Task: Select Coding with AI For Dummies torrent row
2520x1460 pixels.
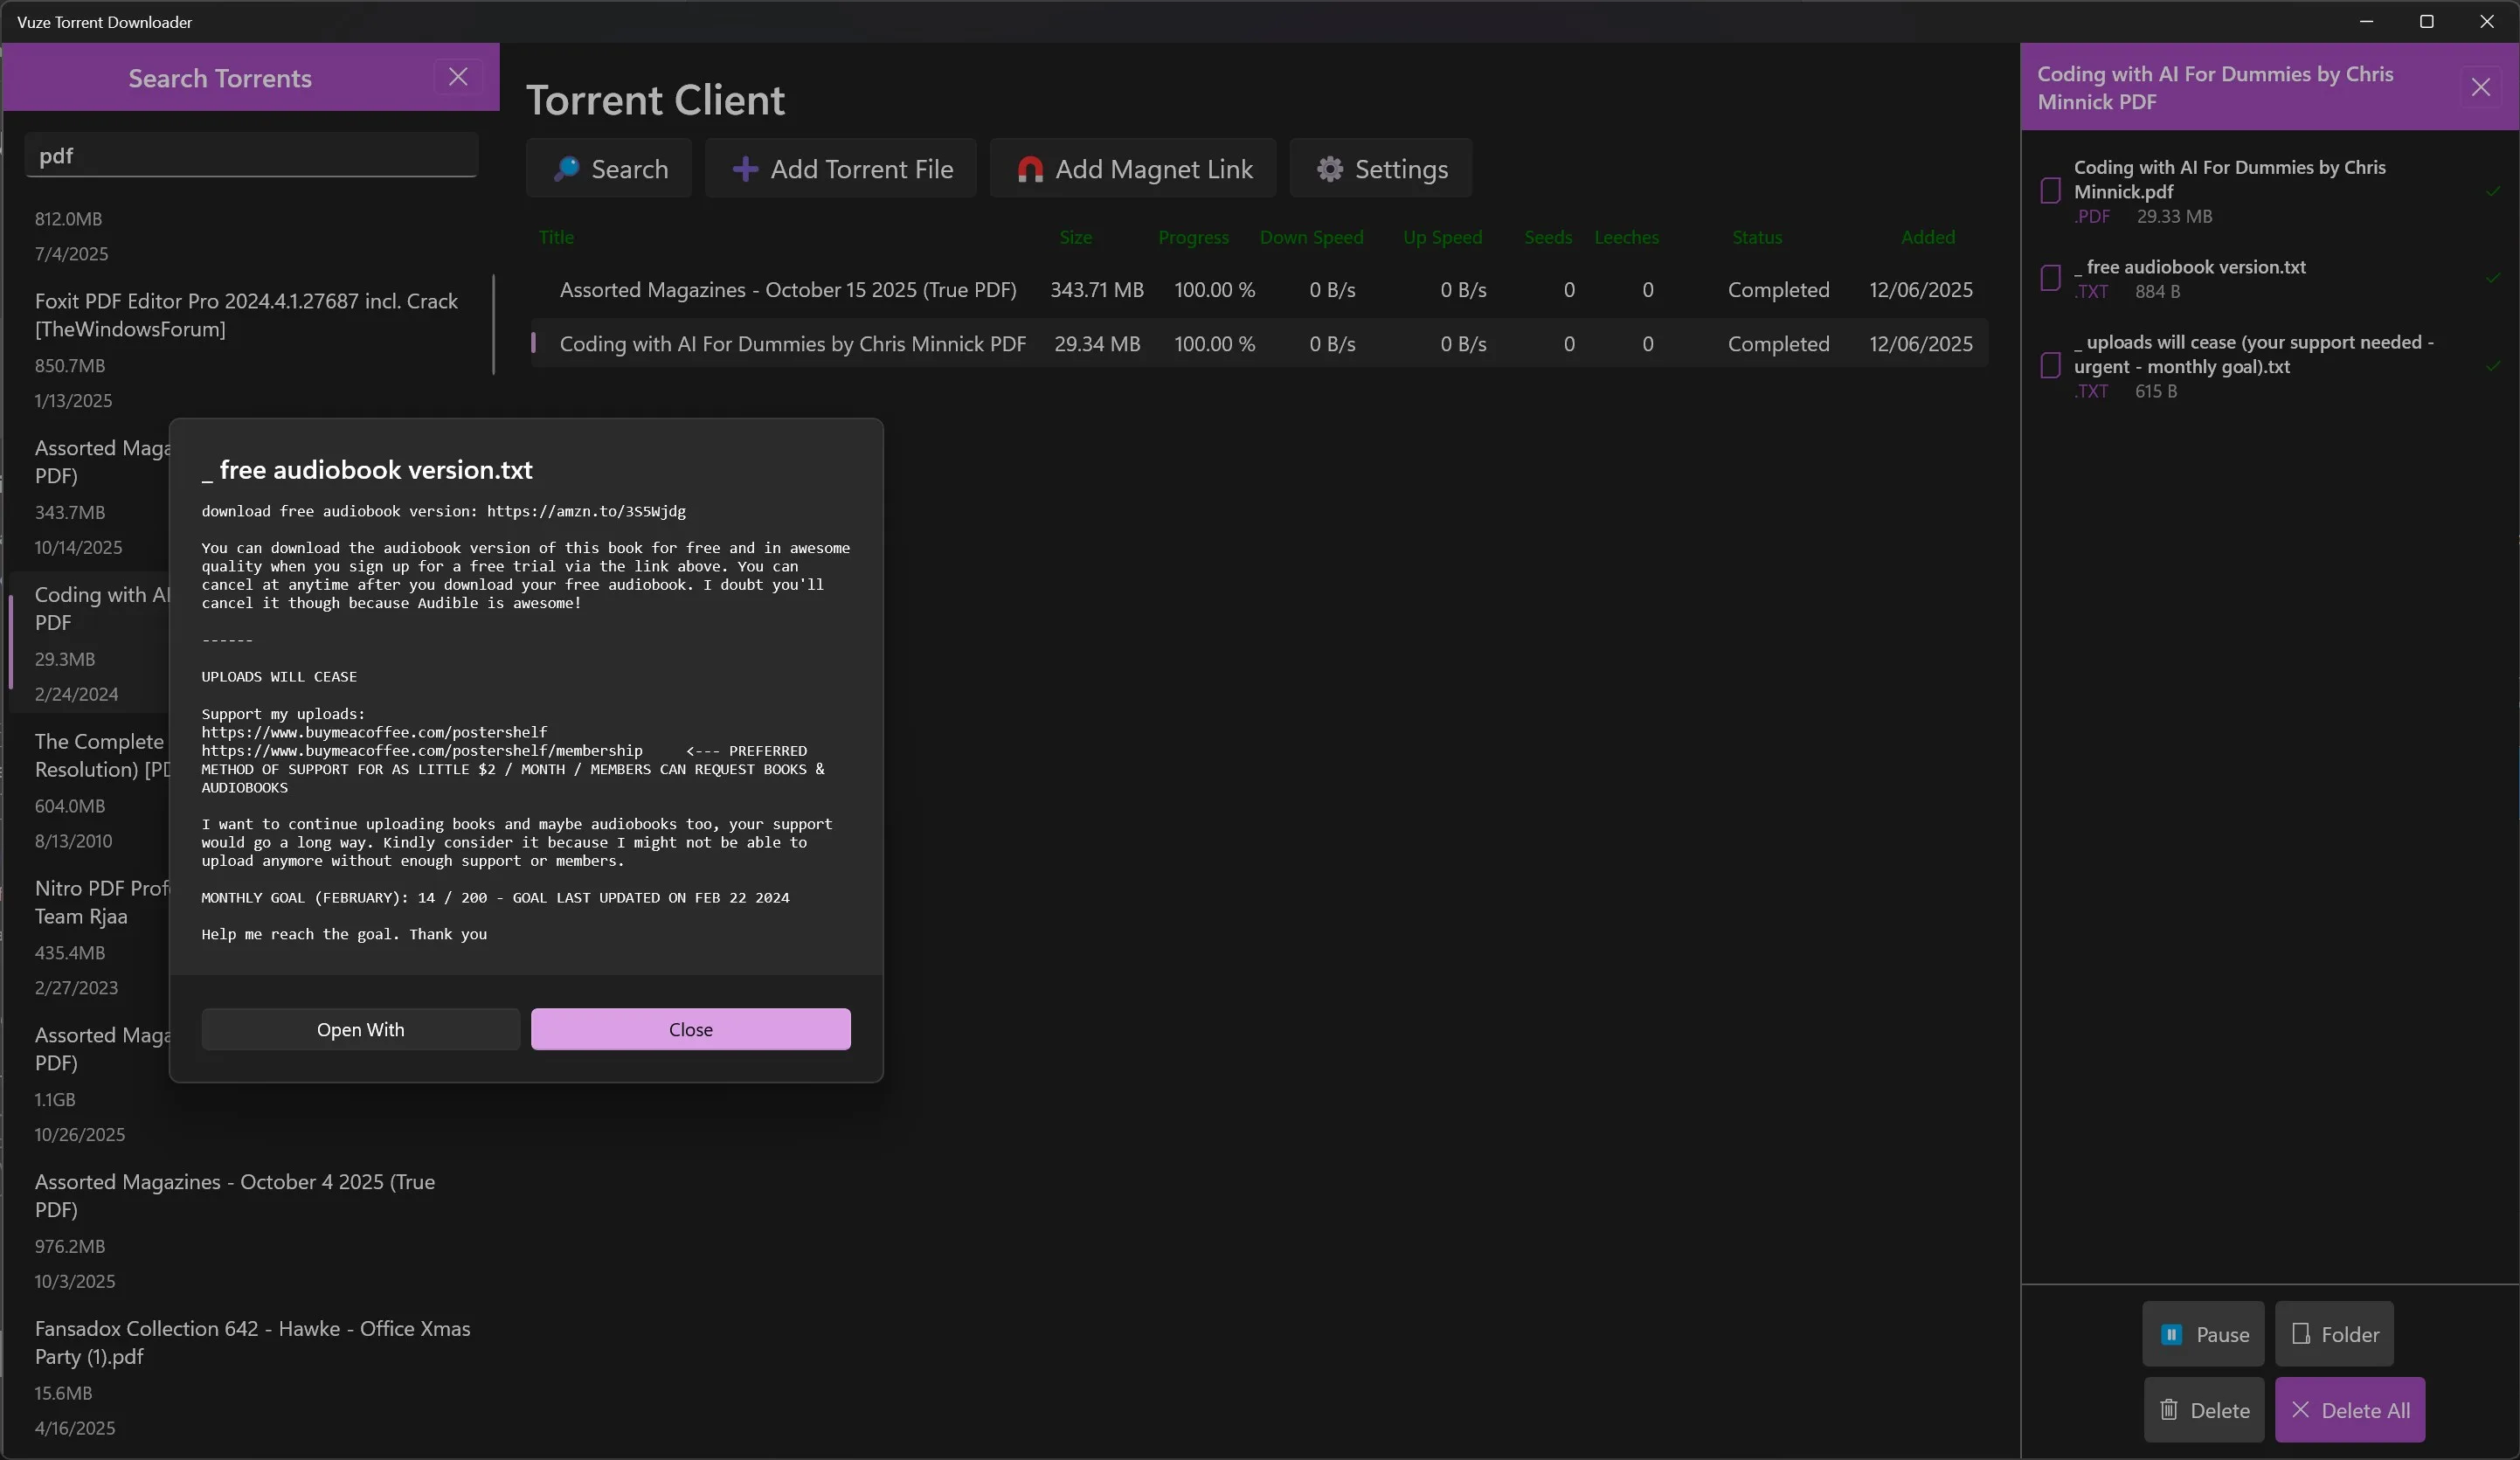Action: tap(1259, 344)
